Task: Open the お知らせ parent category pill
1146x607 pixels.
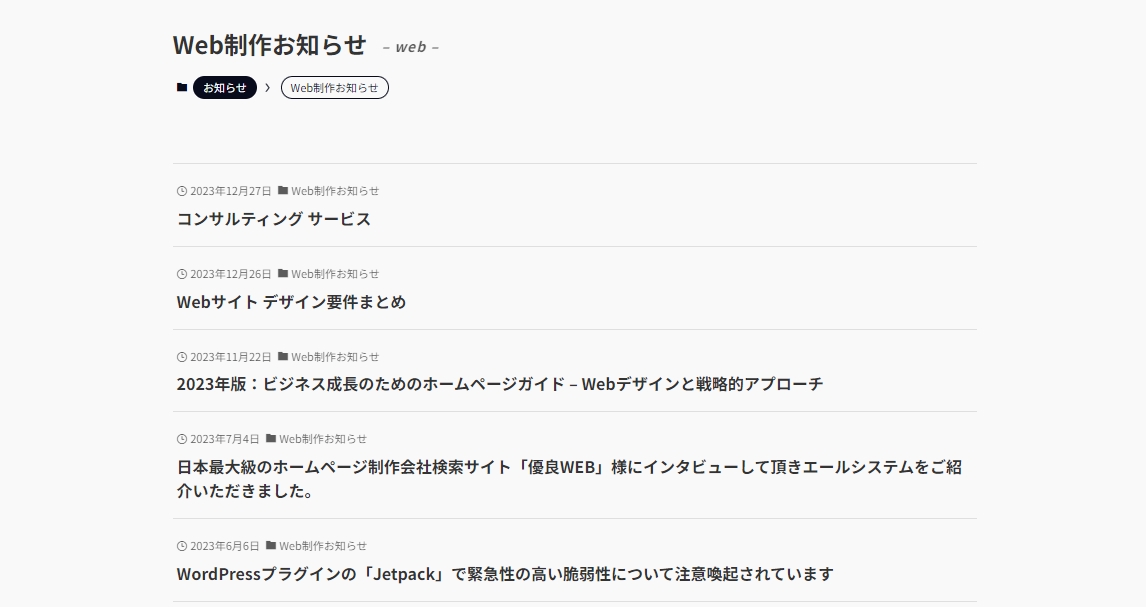Action: coord(224,88)
